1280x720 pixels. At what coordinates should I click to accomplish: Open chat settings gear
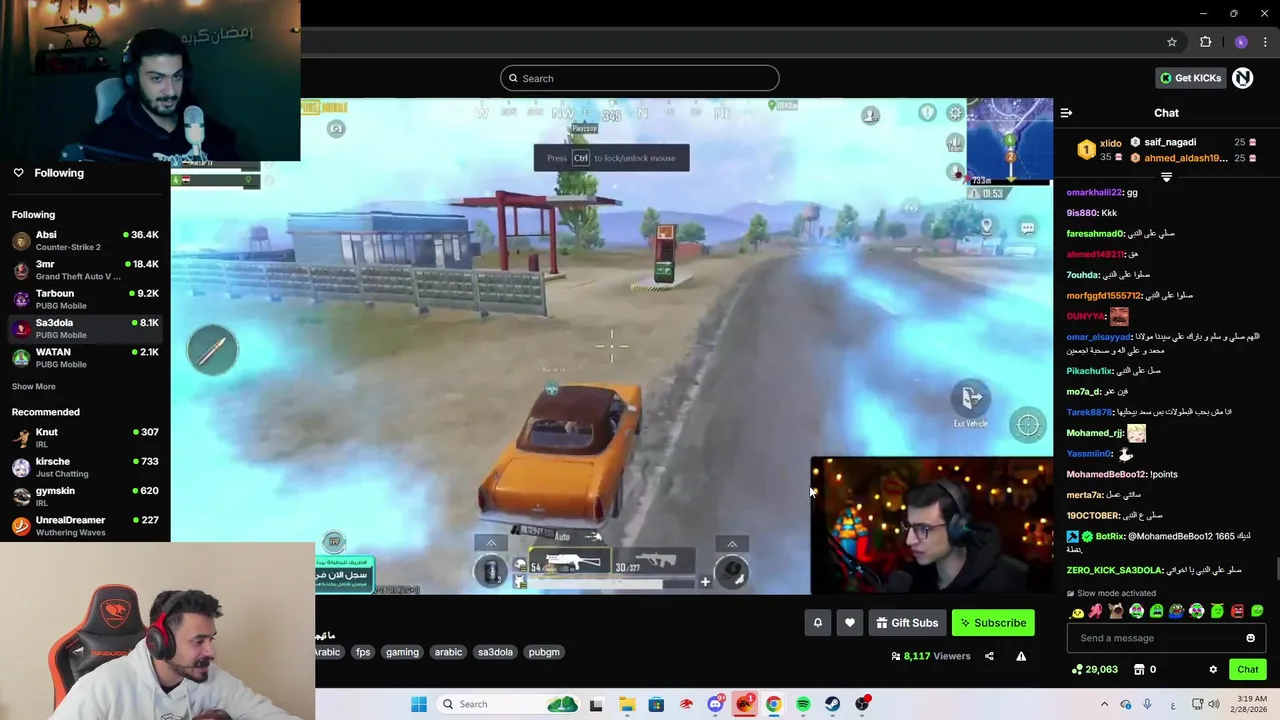(x=1213, y=670)
